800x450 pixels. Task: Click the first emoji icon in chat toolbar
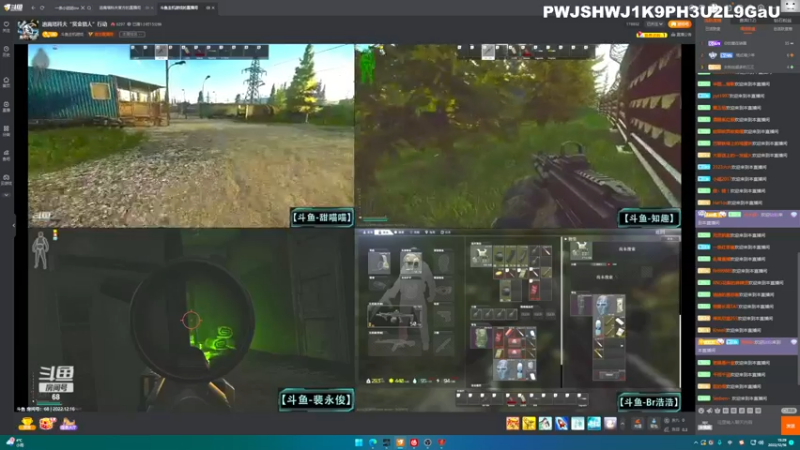point(702,411)
